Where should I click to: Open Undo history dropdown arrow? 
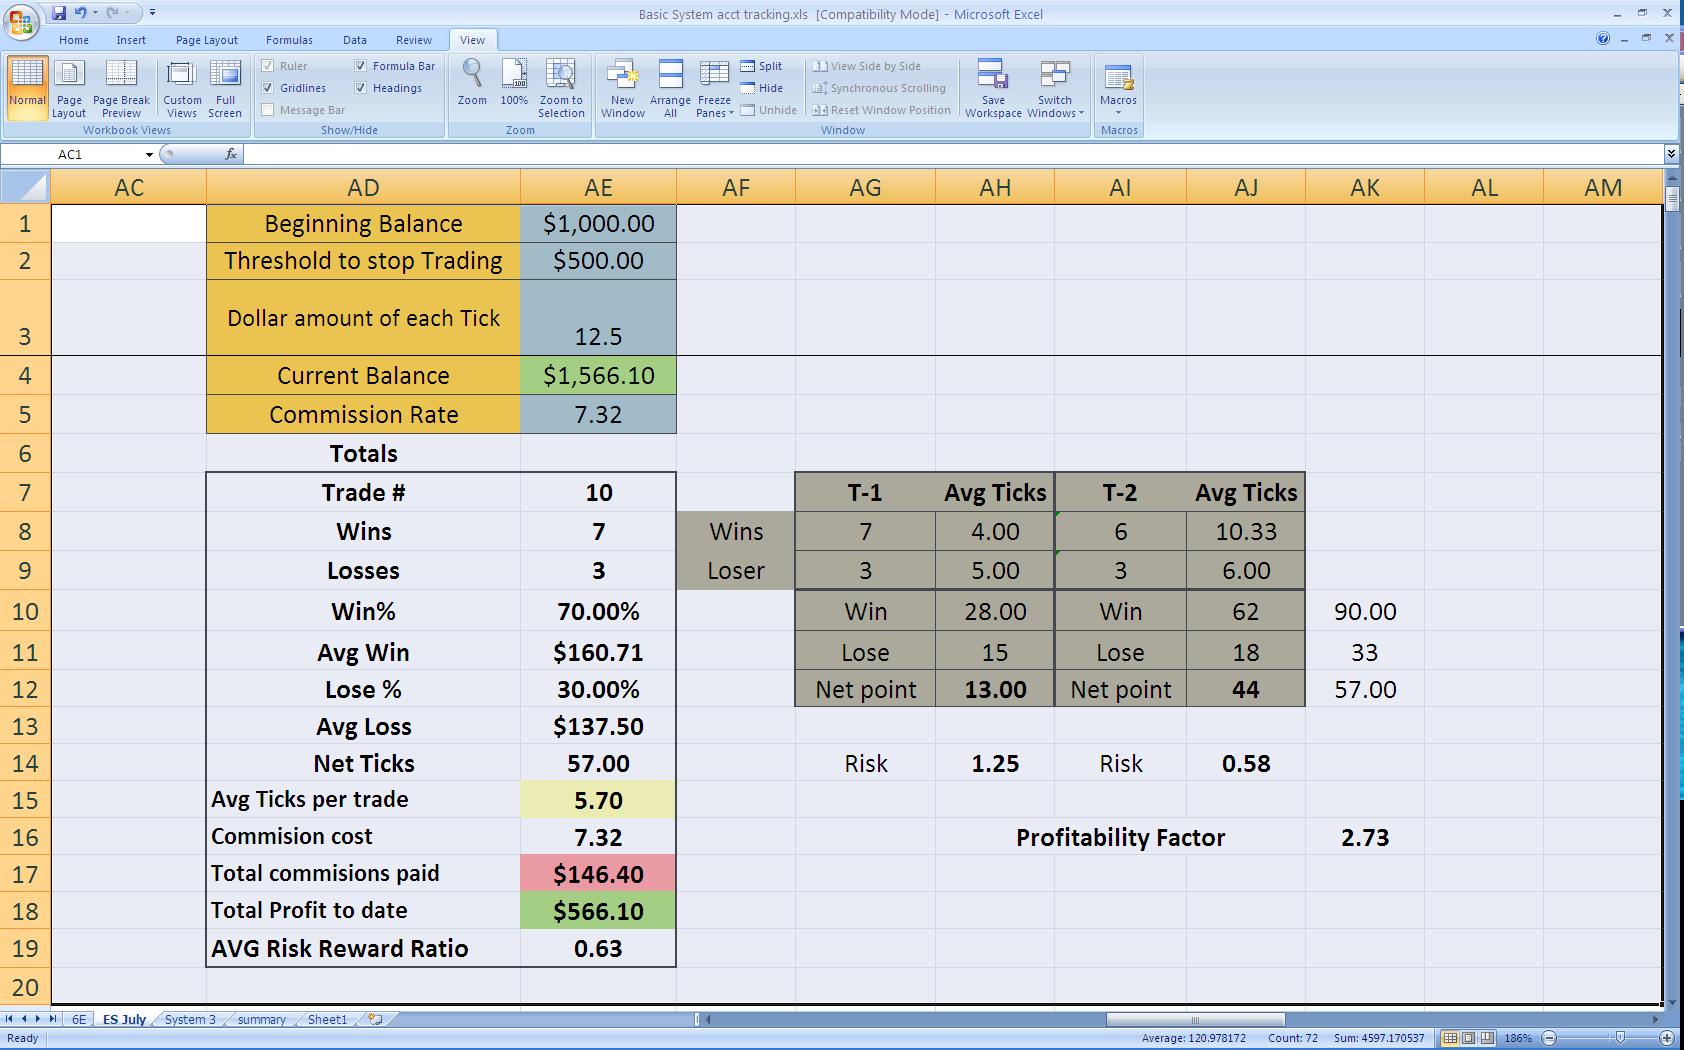[x=95, y=13]
